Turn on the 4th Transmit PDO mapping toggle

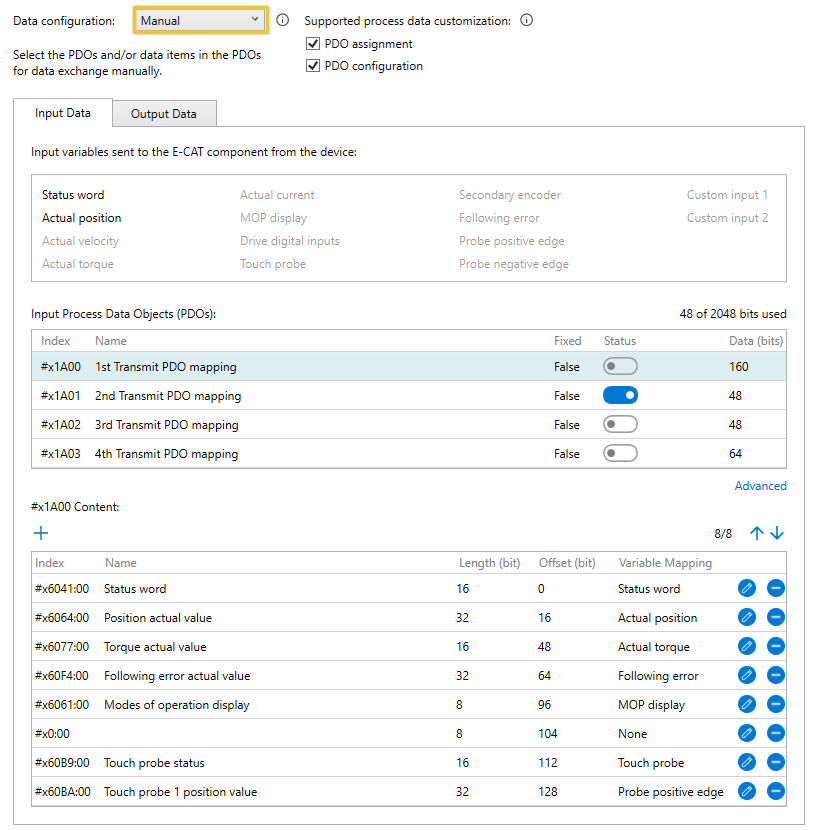(620, 454)
